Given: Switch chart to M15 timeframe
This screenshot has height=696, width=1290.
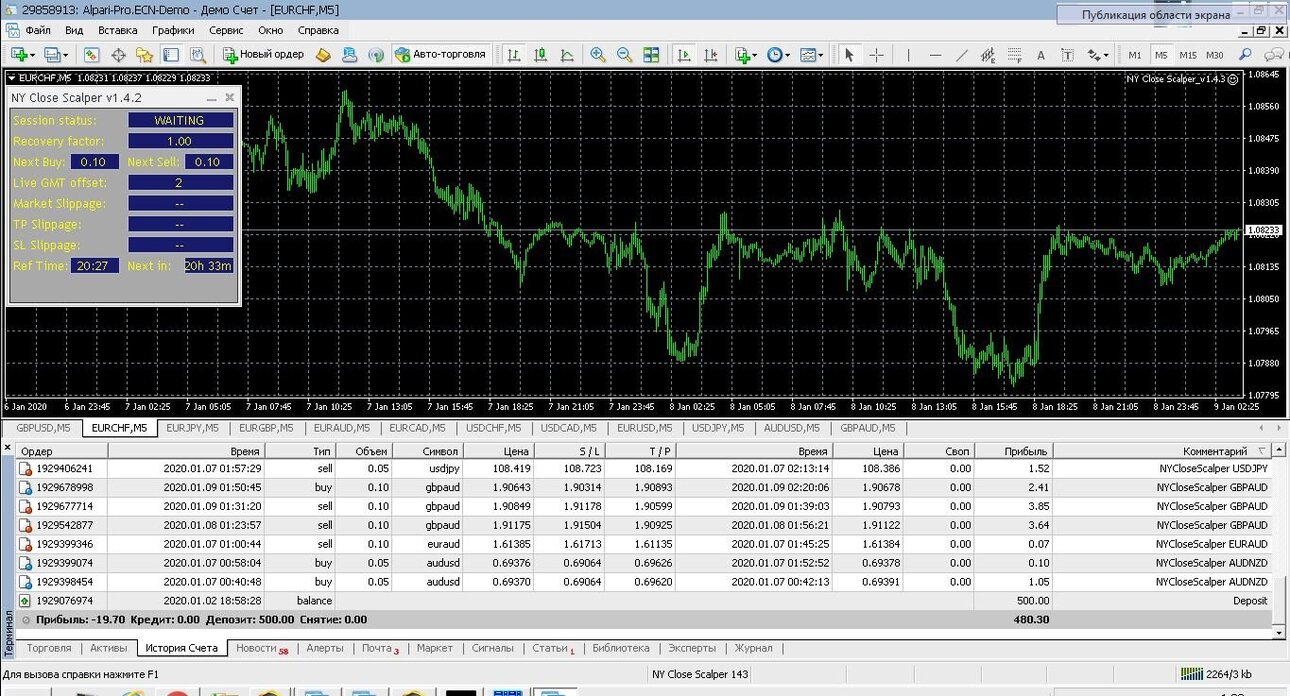Looking at the screenshot, I should click(1187, 55).
